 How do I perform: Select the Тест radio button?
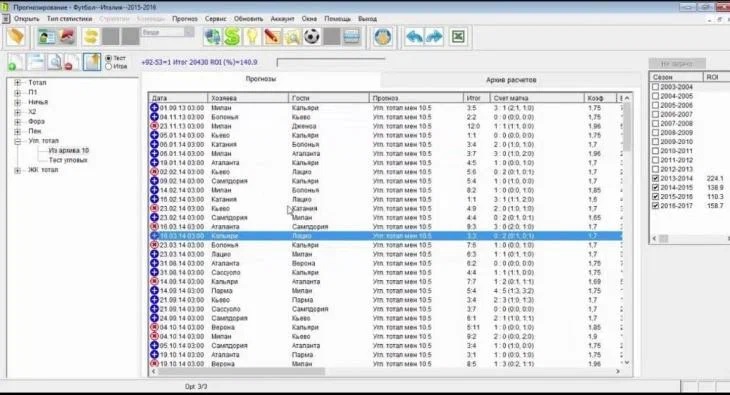[108, 58]
